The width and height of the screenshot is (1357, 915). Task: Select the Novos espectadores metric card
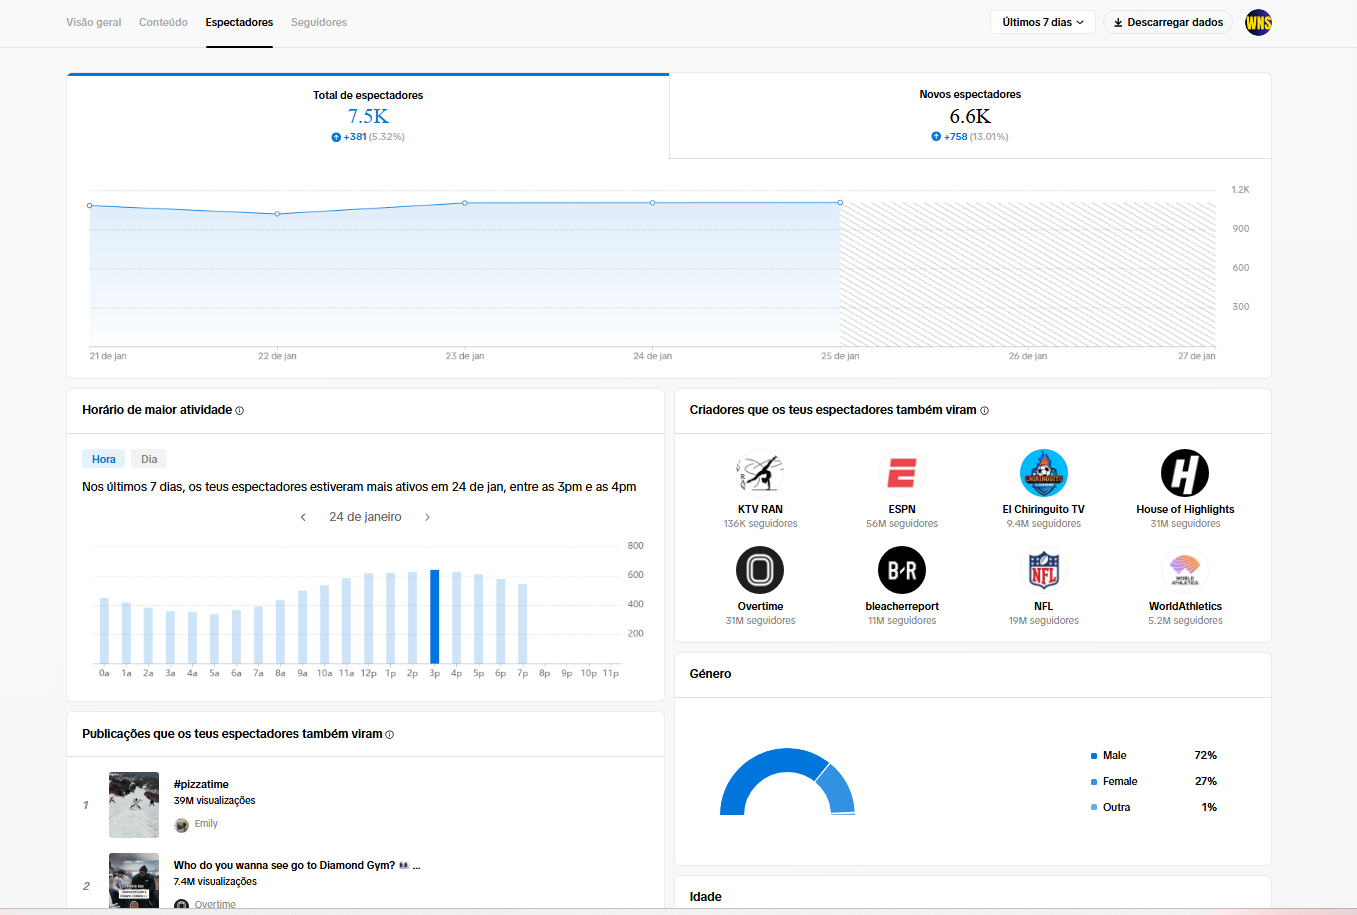click(969, 116)
